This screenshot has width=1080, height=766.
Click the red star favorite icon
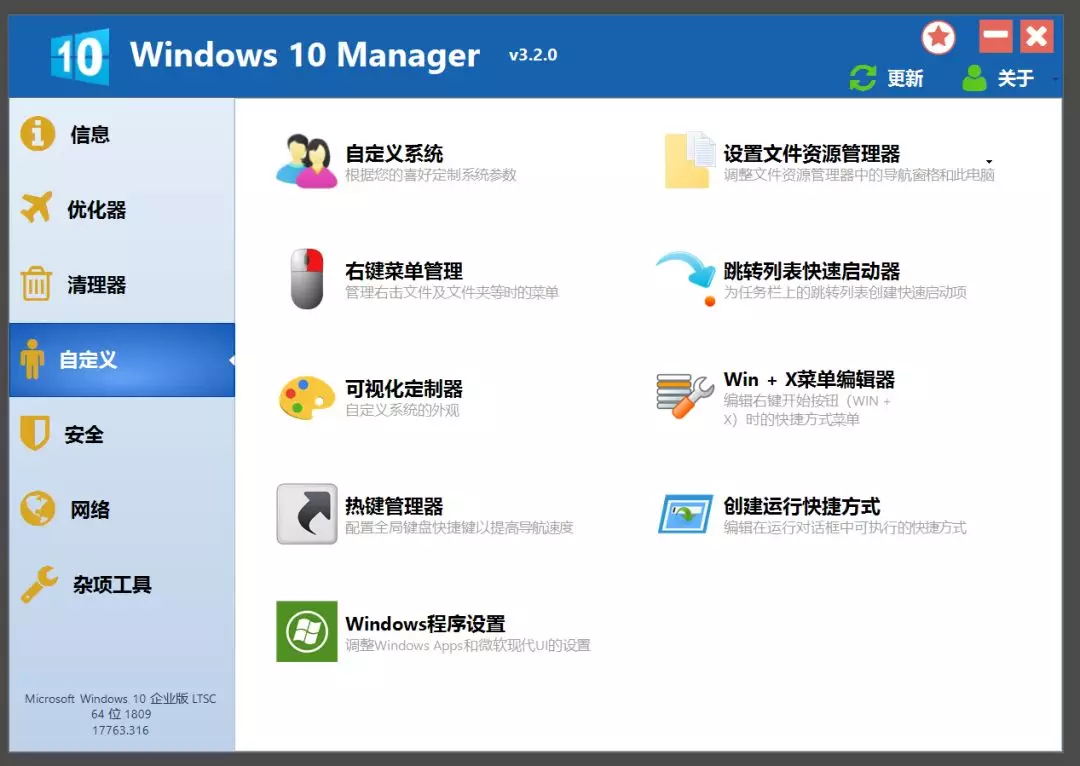938,37
